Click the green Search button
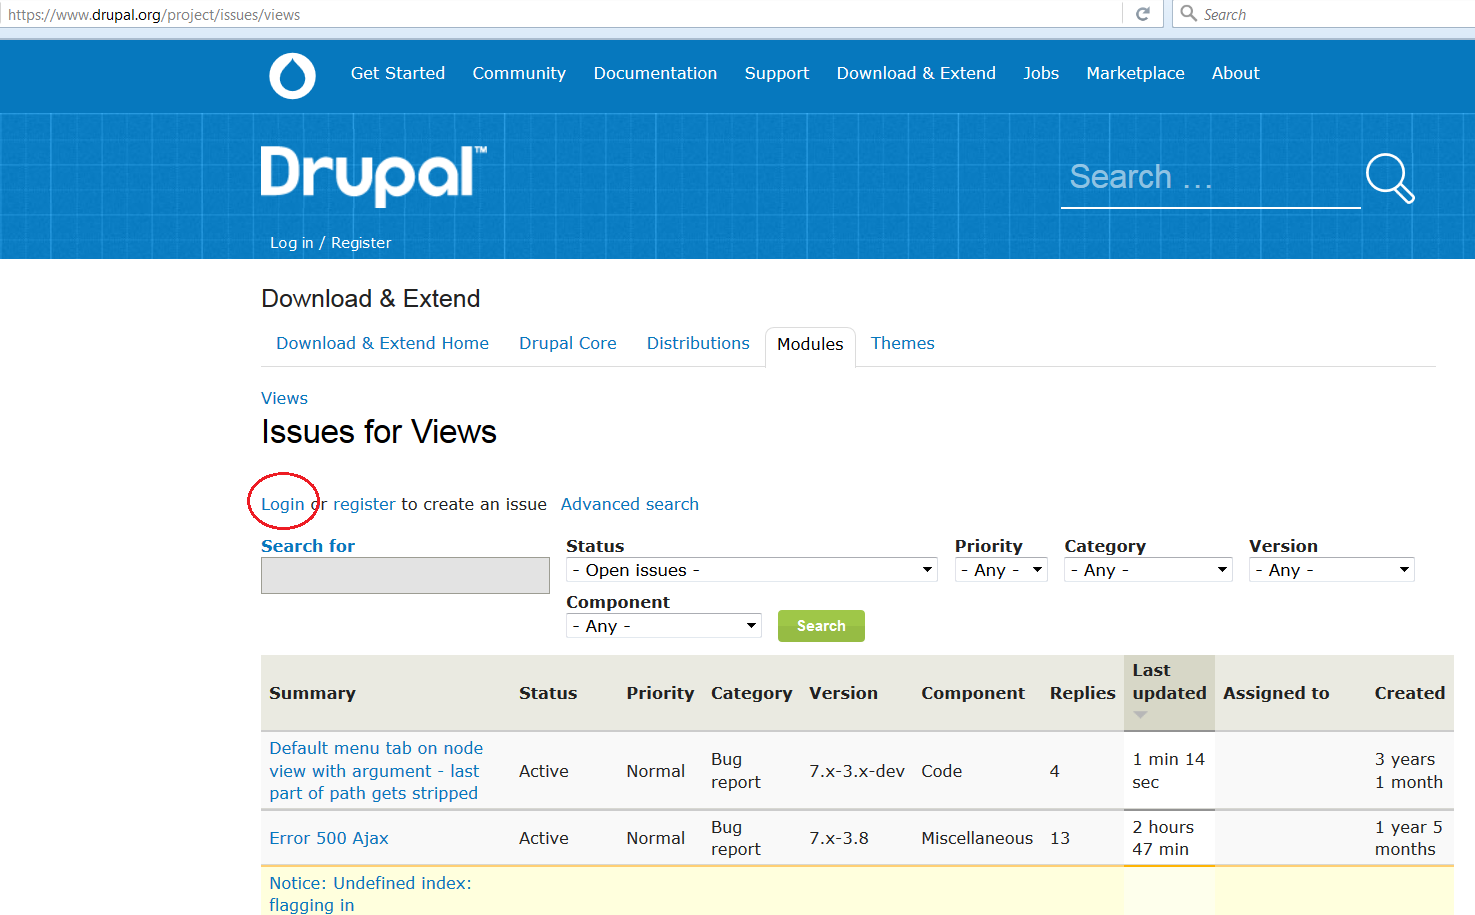 [821, 626]
